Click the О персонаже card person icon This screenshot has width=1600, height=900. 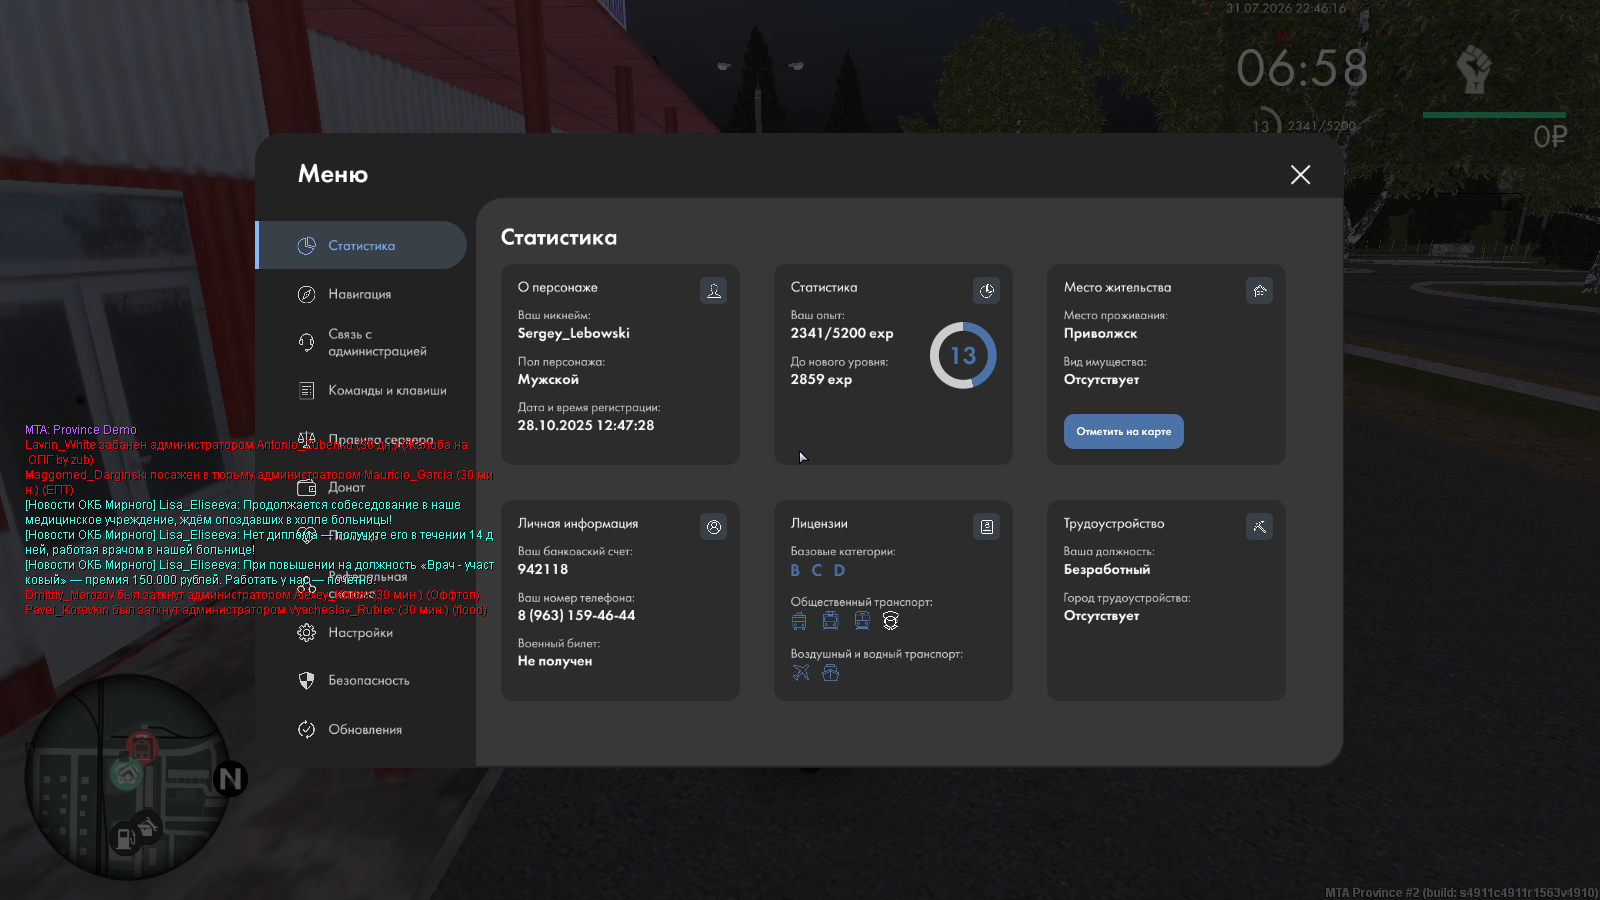(713, 290)
